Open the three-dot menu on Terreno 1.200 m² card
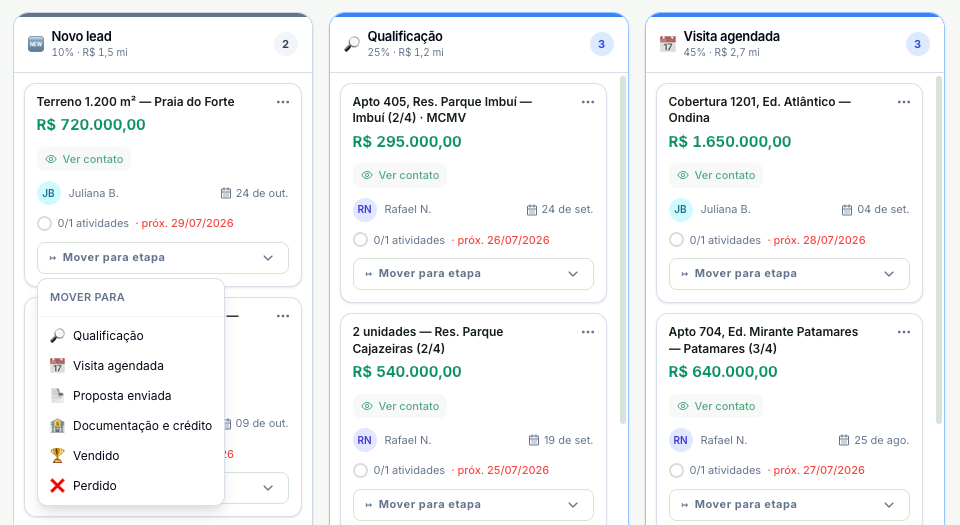The image size is (960, 525). 282,102
